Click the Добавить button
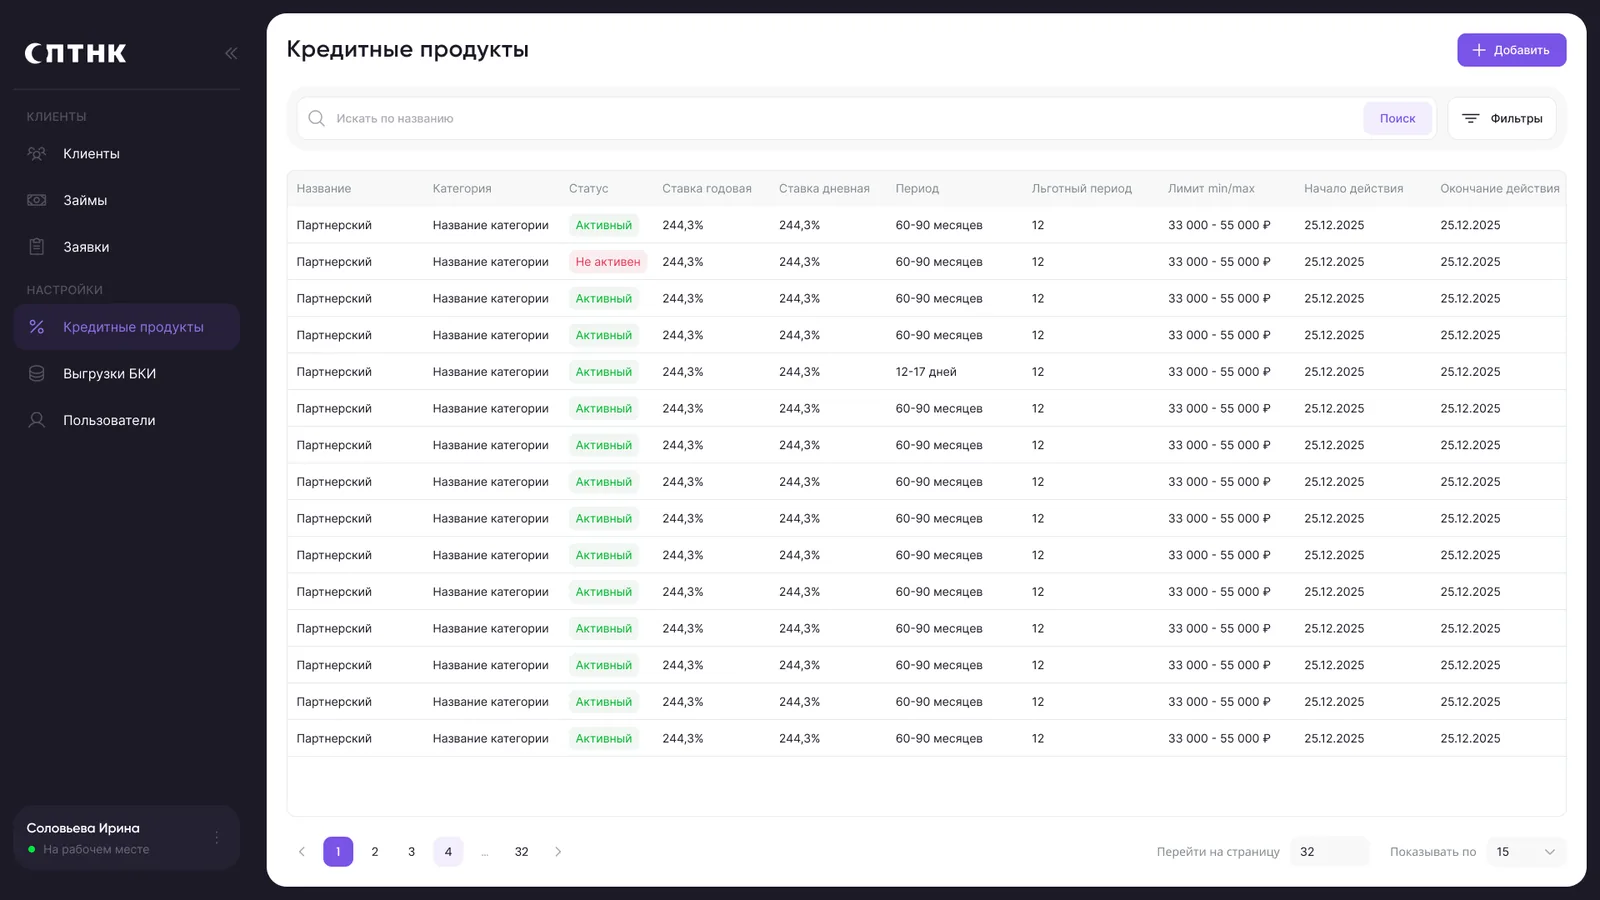Viewport: 1600px width, 900px height. (x=1511, y=50)
